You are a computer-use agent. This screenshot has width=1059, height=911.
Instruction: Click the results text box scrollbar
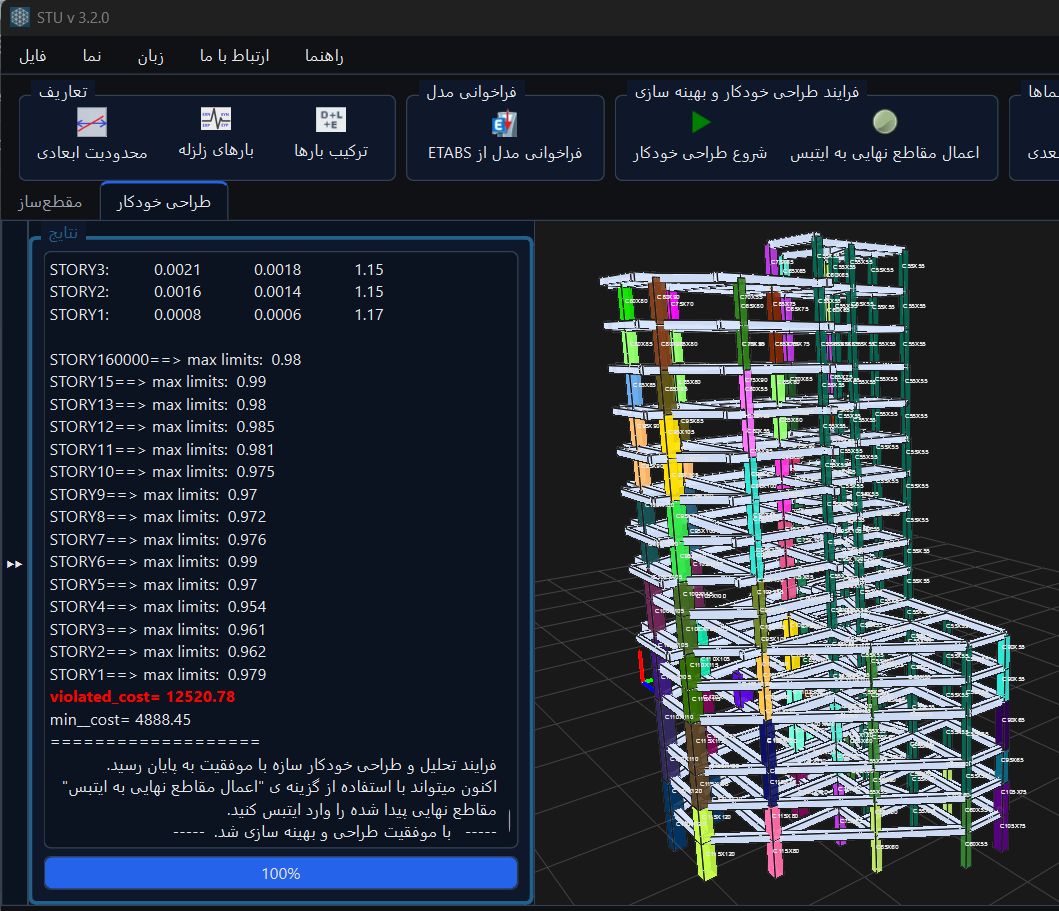pyautogui.click(x=509, y=820)
